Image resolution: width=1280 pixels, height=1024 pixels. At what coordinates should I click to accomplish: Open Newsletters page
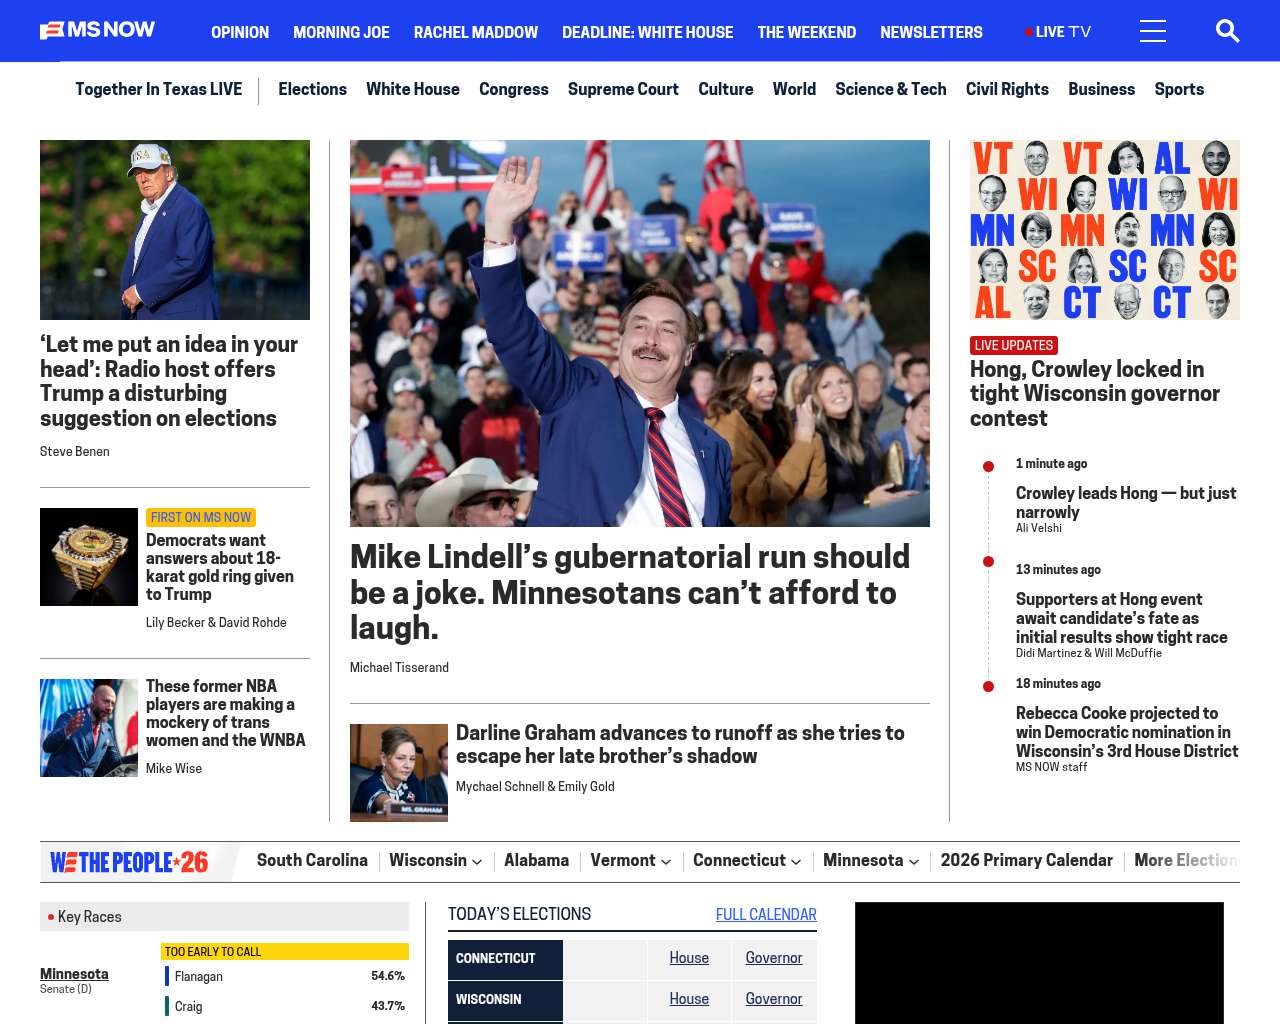click(931, 32)
